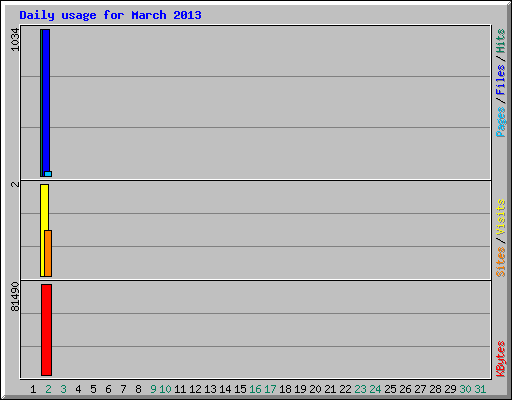Click day 16 on the x-axis
Image resolution: width=512 pixels, height=400 pixels.
tap(255, 389)
